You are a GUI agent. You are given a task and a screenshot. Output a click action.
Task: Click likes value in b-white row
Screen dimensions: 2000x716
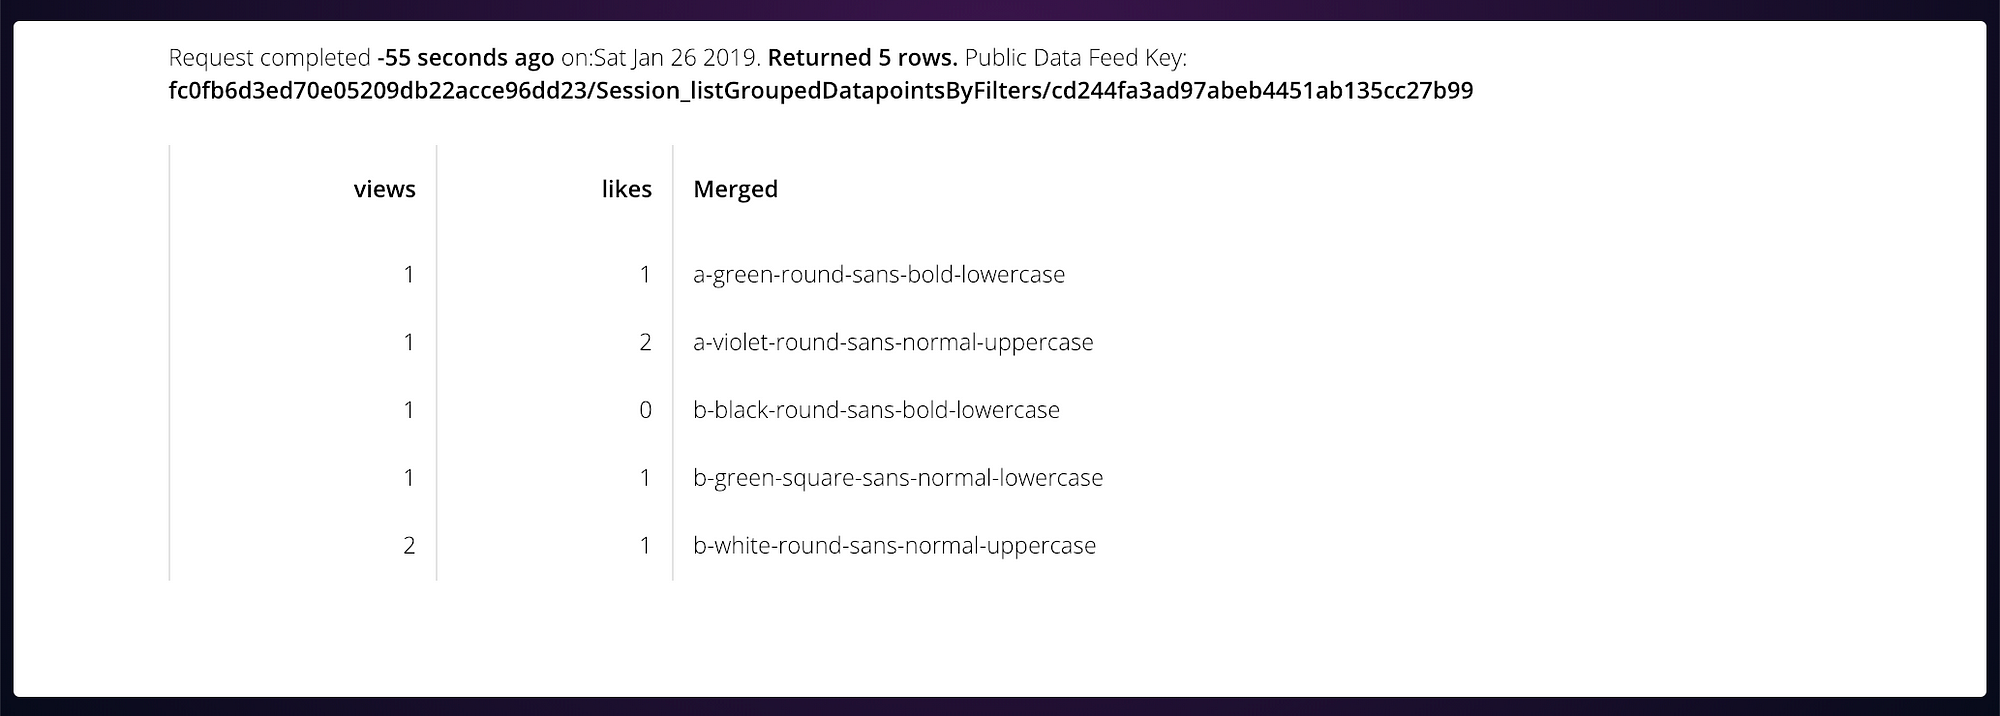click(645, 546)
